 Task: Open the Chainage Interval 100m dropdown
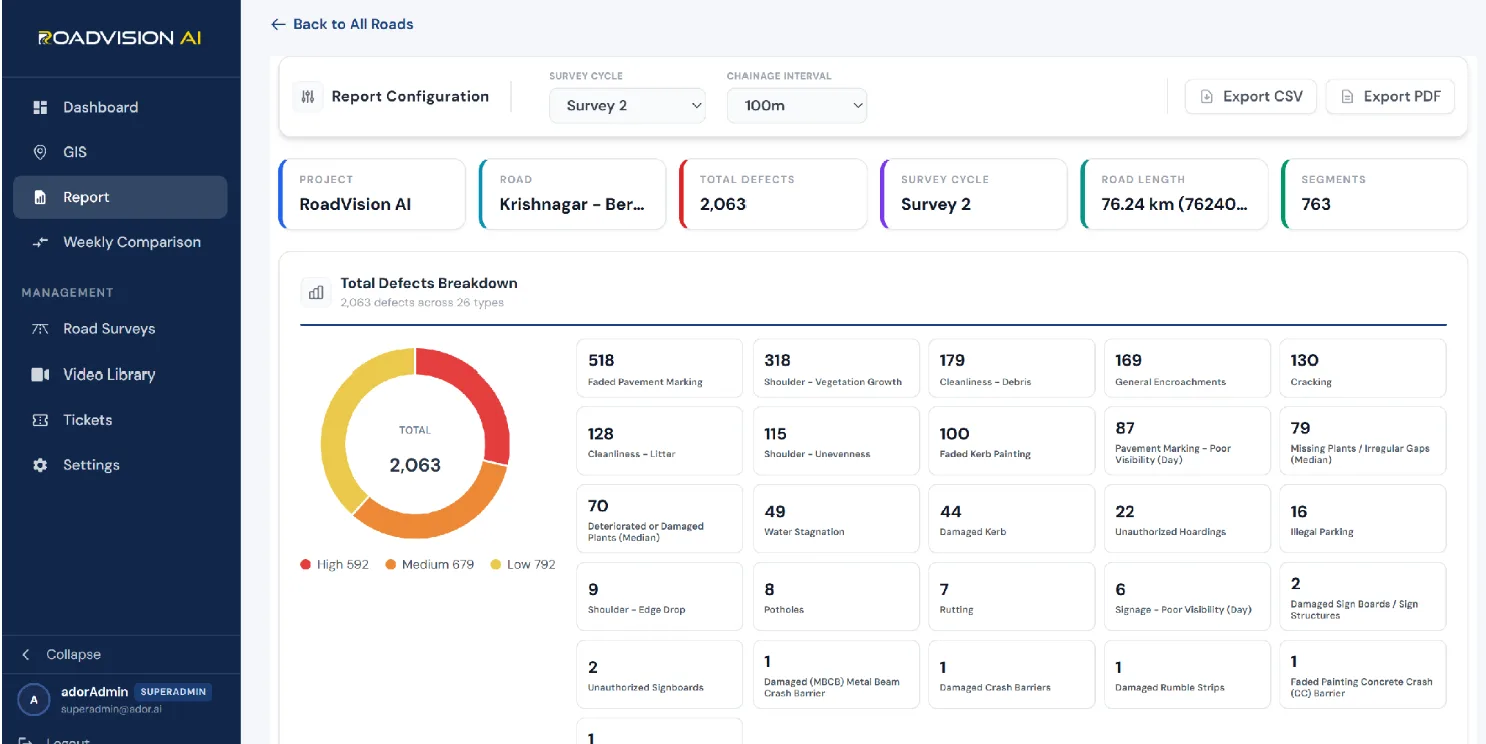coord(796,106)
